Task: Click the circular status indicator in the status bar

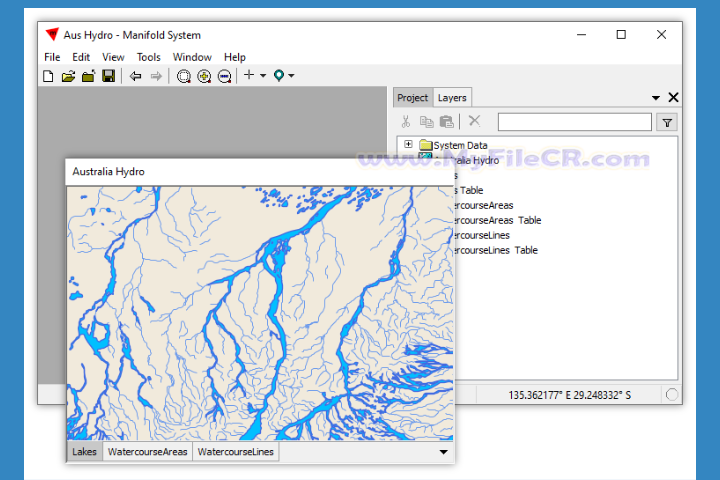Action: click(x=672, y=395)
